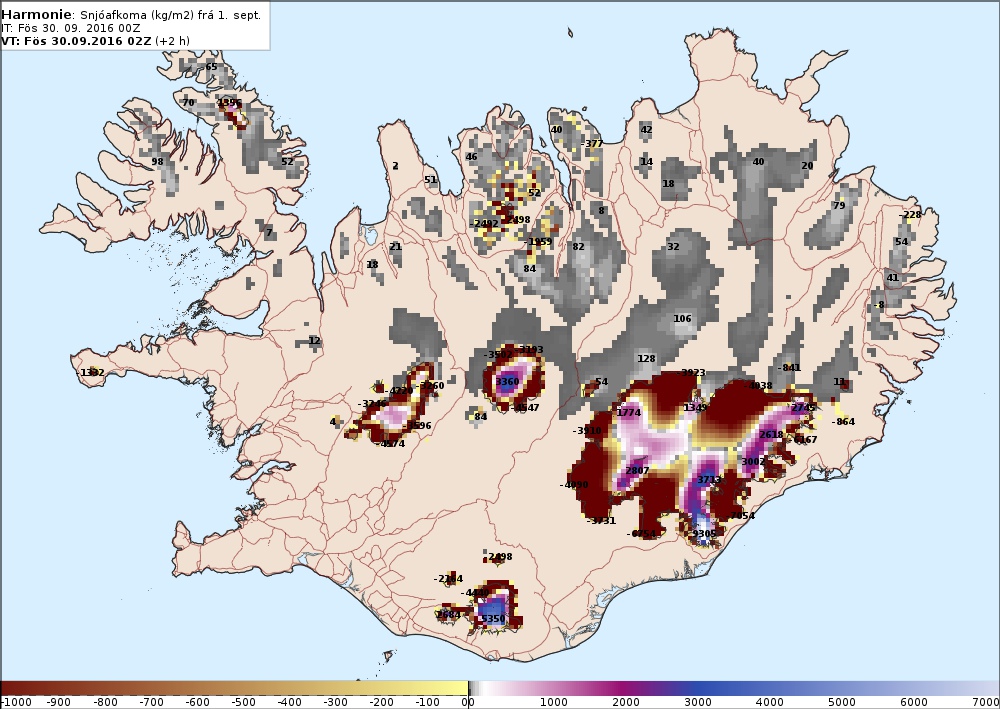The width and height of the screenshot is (1000, 709).
Task: Click the '-100' label on the color scale
Action: (x=427, y=702)
